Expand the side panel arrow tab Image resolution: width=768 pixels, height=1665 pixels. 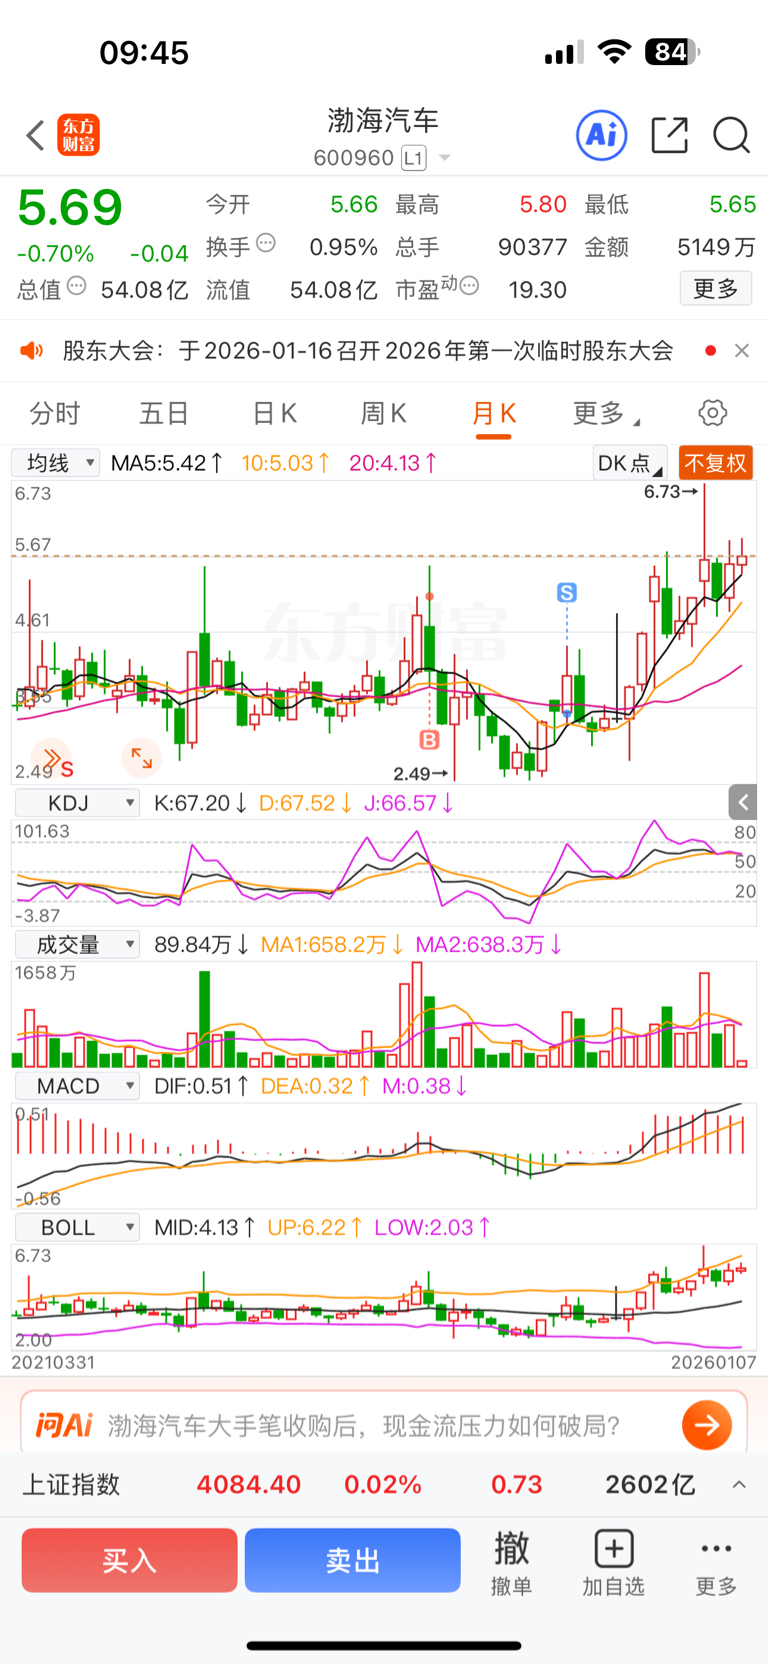[x=742, y=802]
